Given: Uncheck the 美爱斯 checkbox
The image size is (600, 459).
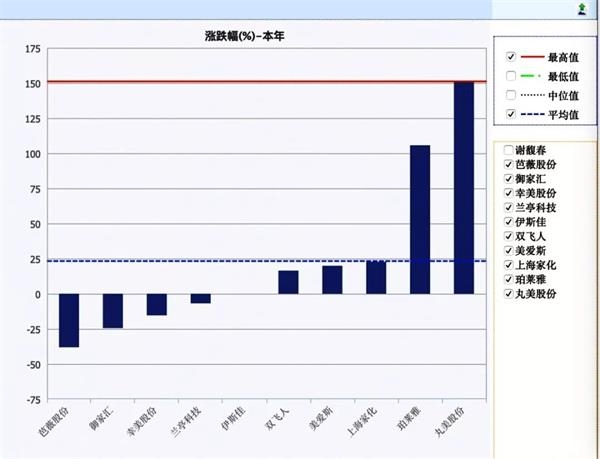Looking at the screenshot, I should tap(509, 251).
